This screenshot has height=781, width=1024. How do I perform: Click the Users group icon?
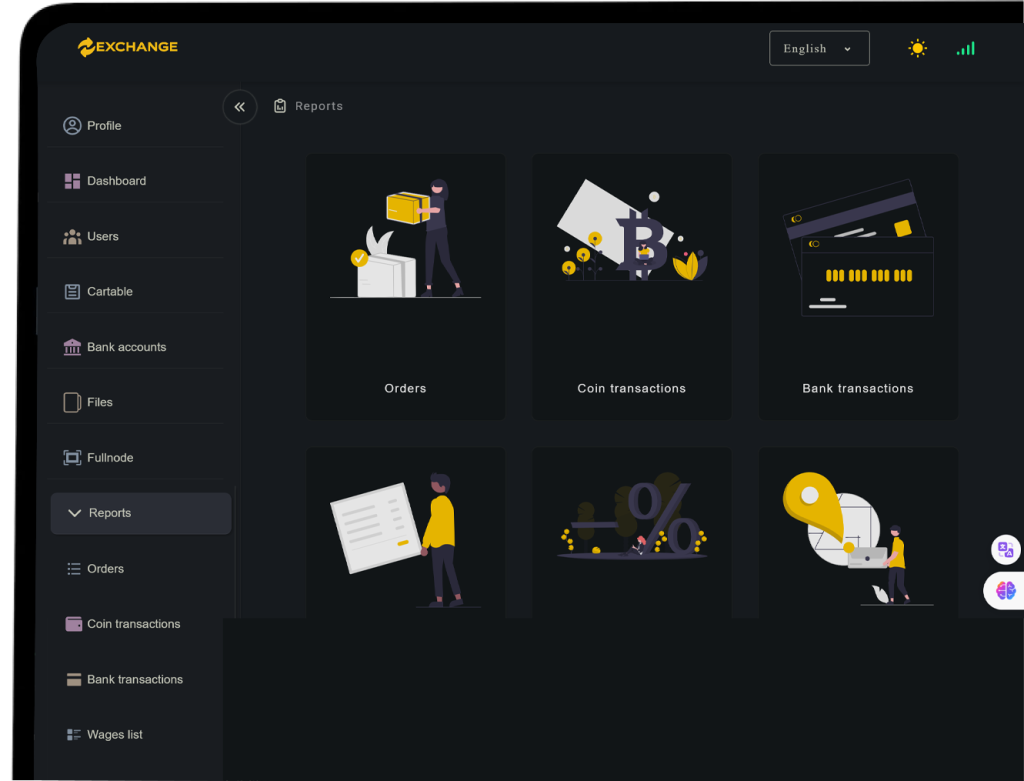72,237
